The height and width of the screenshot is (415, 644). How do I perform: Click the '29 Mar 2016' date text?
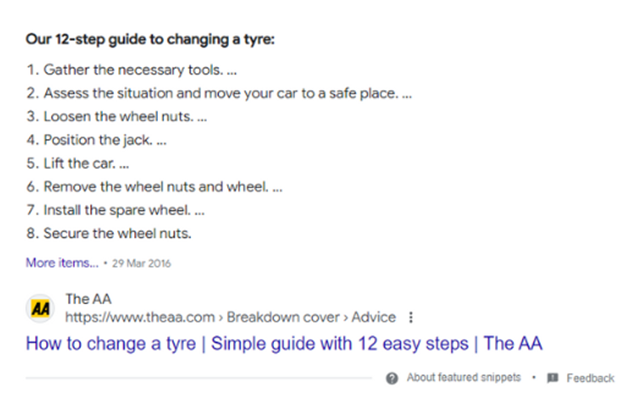pyautogui.click(x=141, y=263)
